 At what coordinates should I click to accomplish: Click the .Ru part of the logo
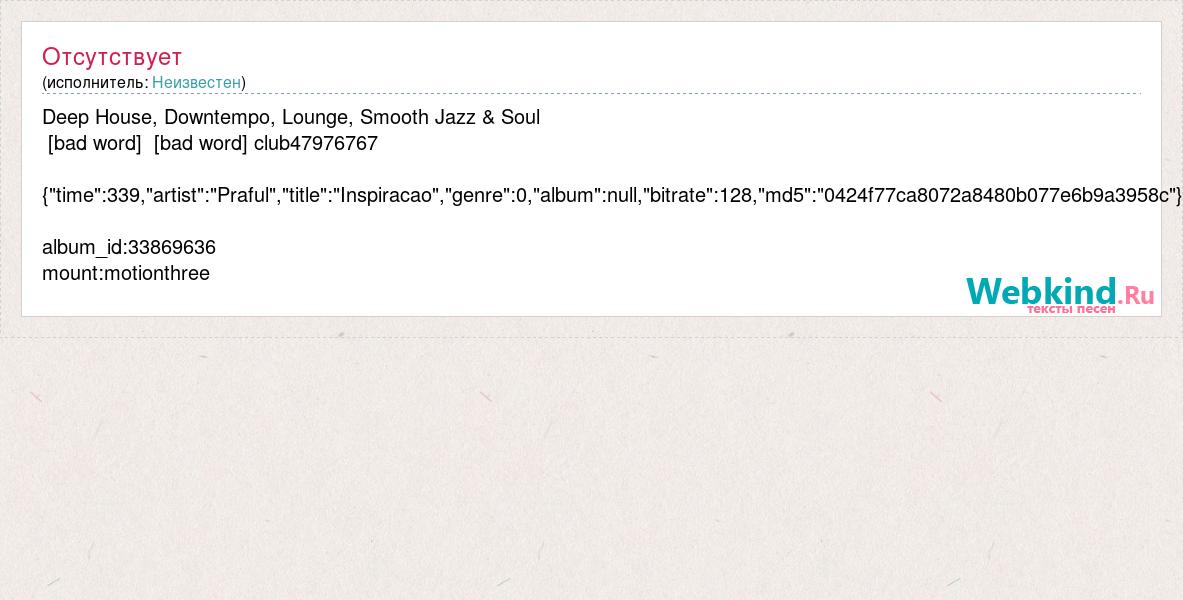click(1136, 294)
